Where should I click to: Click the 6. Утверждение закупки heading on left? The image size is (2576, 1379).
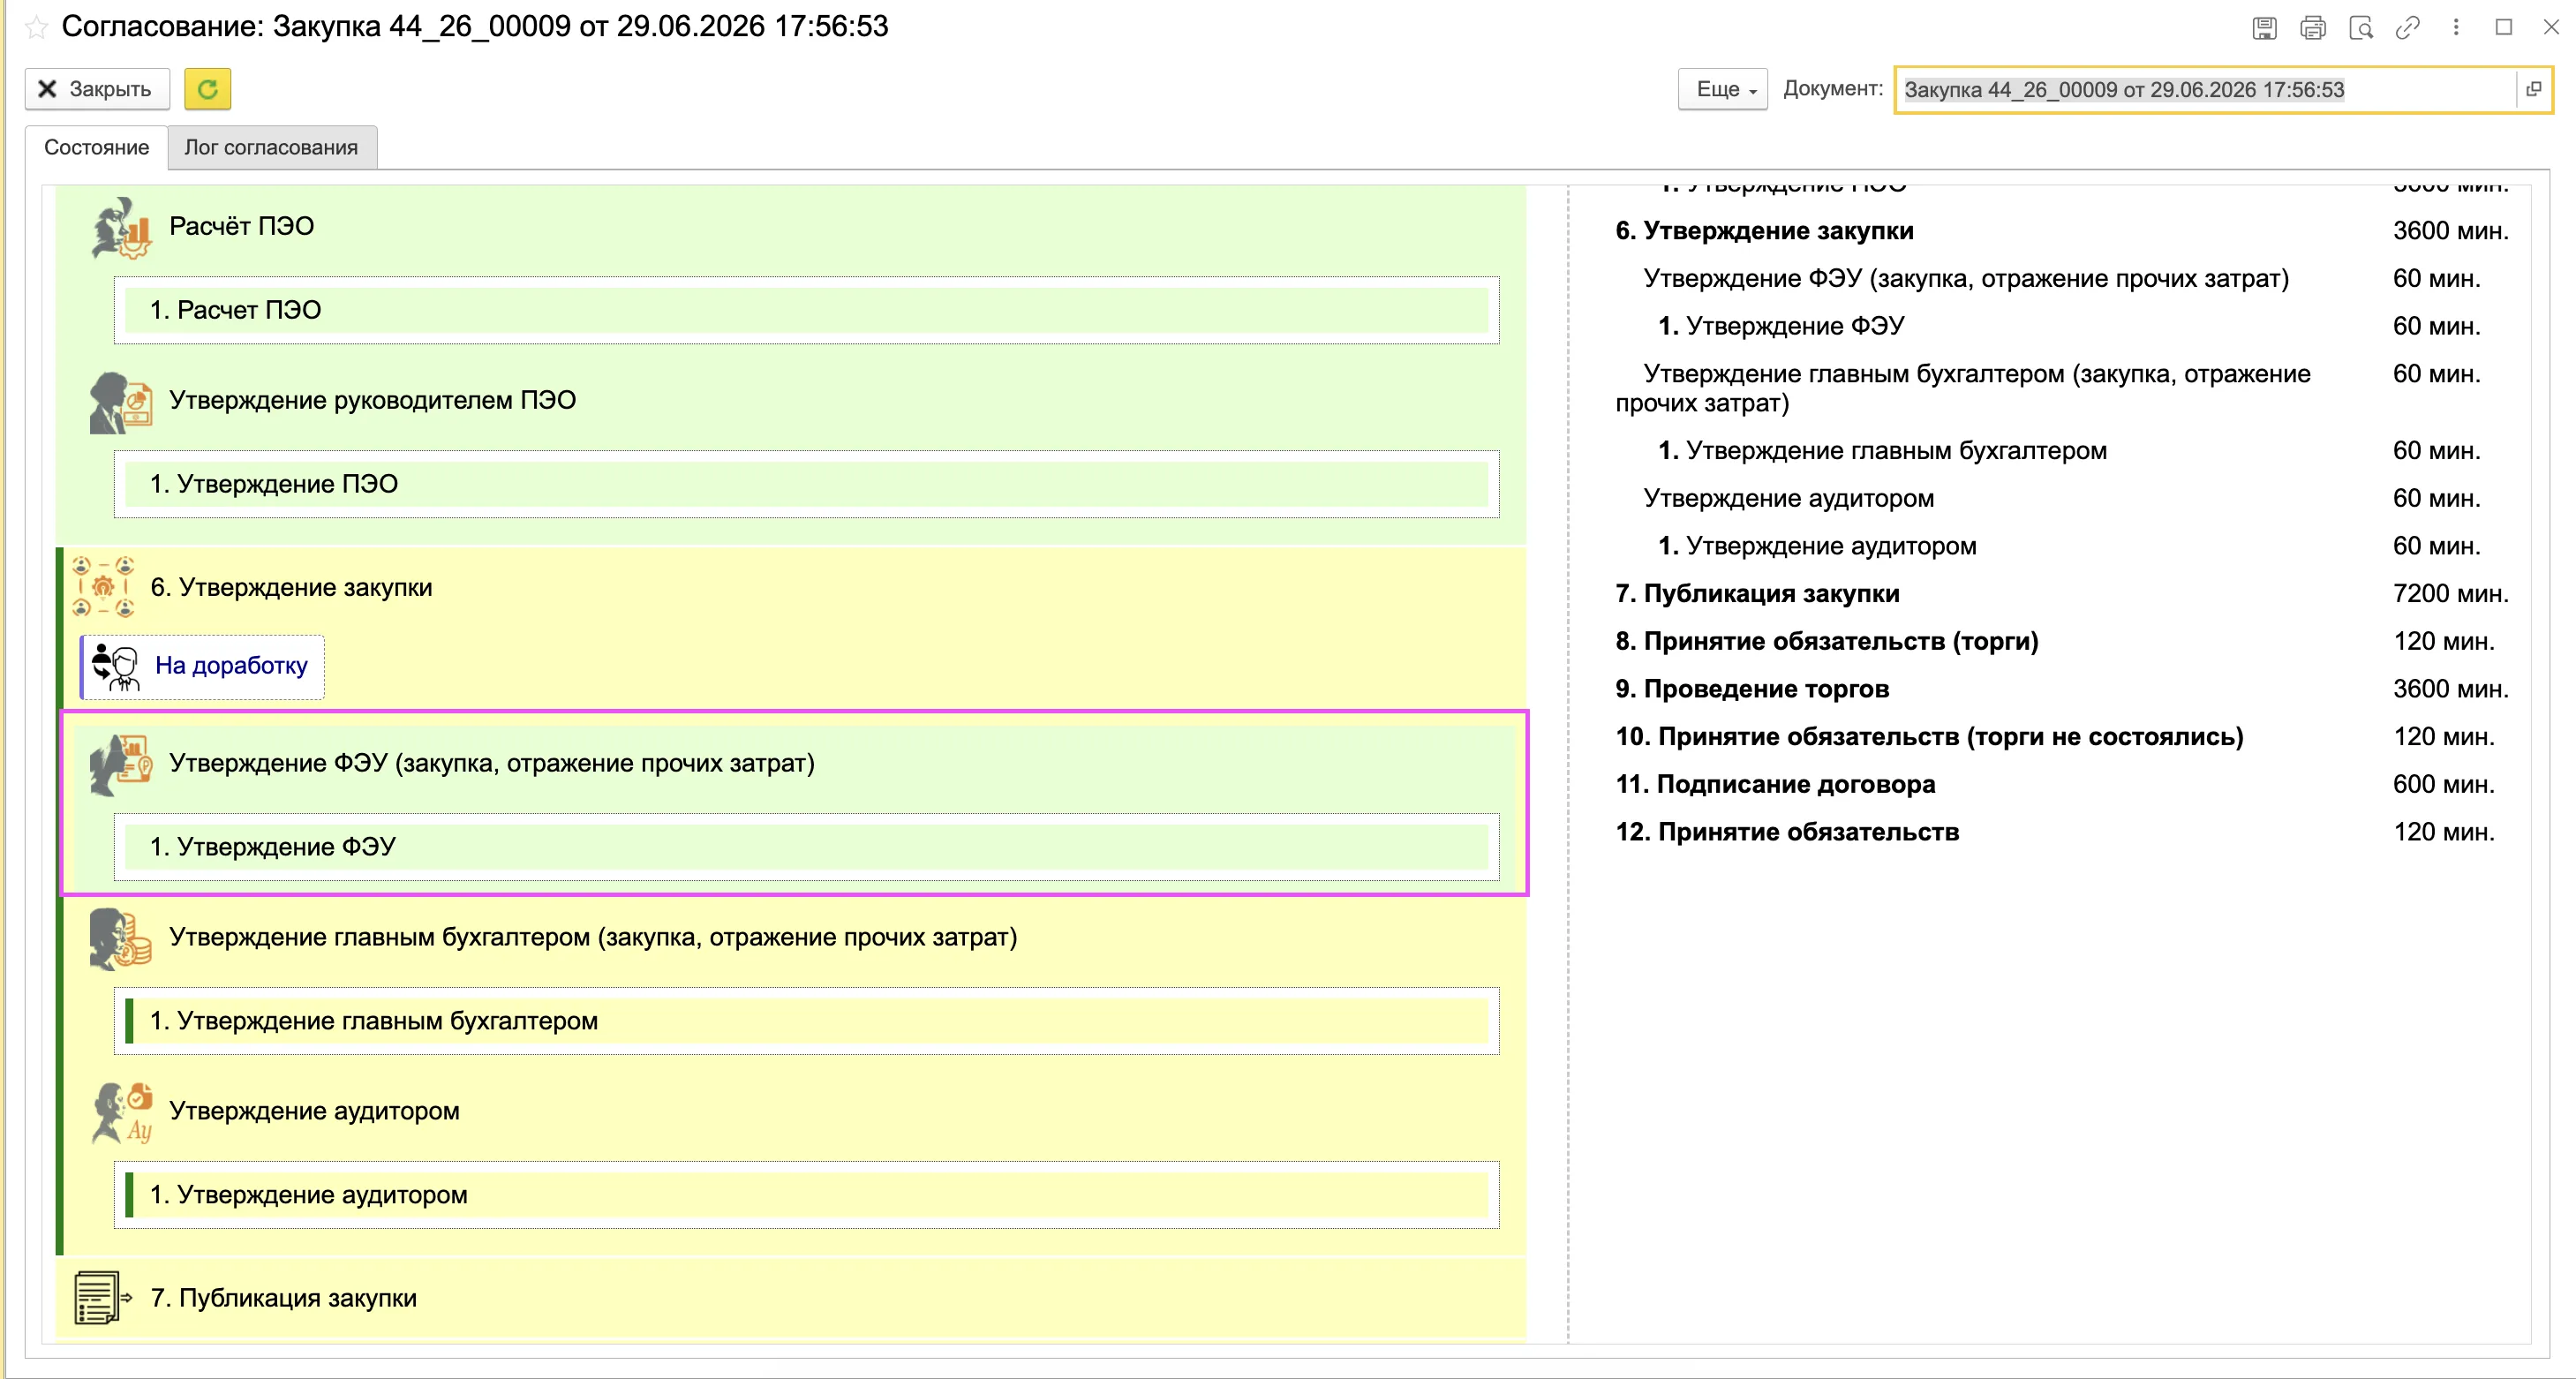pyautogui.click(x=291, y=587)
